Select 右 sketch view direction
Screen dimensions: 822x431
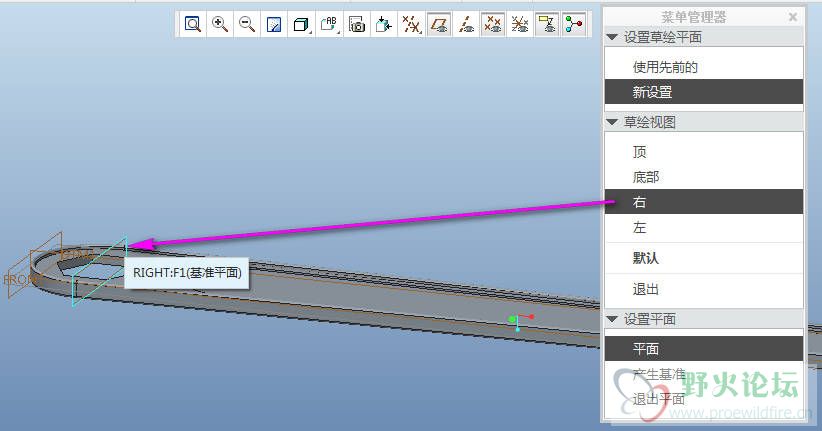704,202
